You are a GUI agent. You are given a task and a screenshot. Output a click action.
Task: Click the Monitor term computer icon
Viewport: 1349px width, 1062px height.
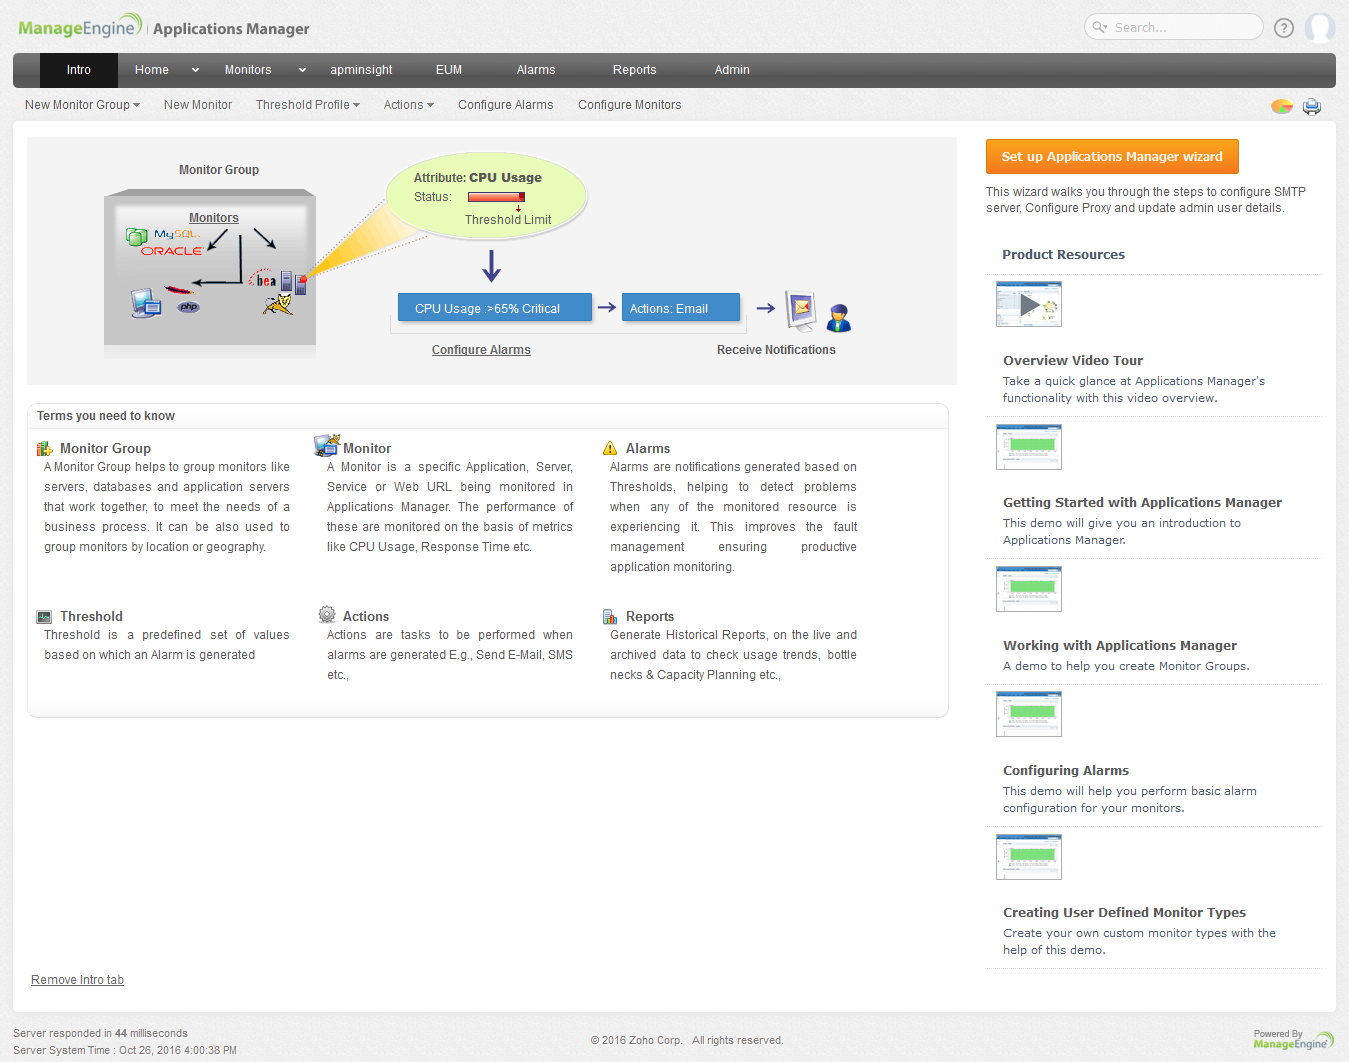coord(326,445)
